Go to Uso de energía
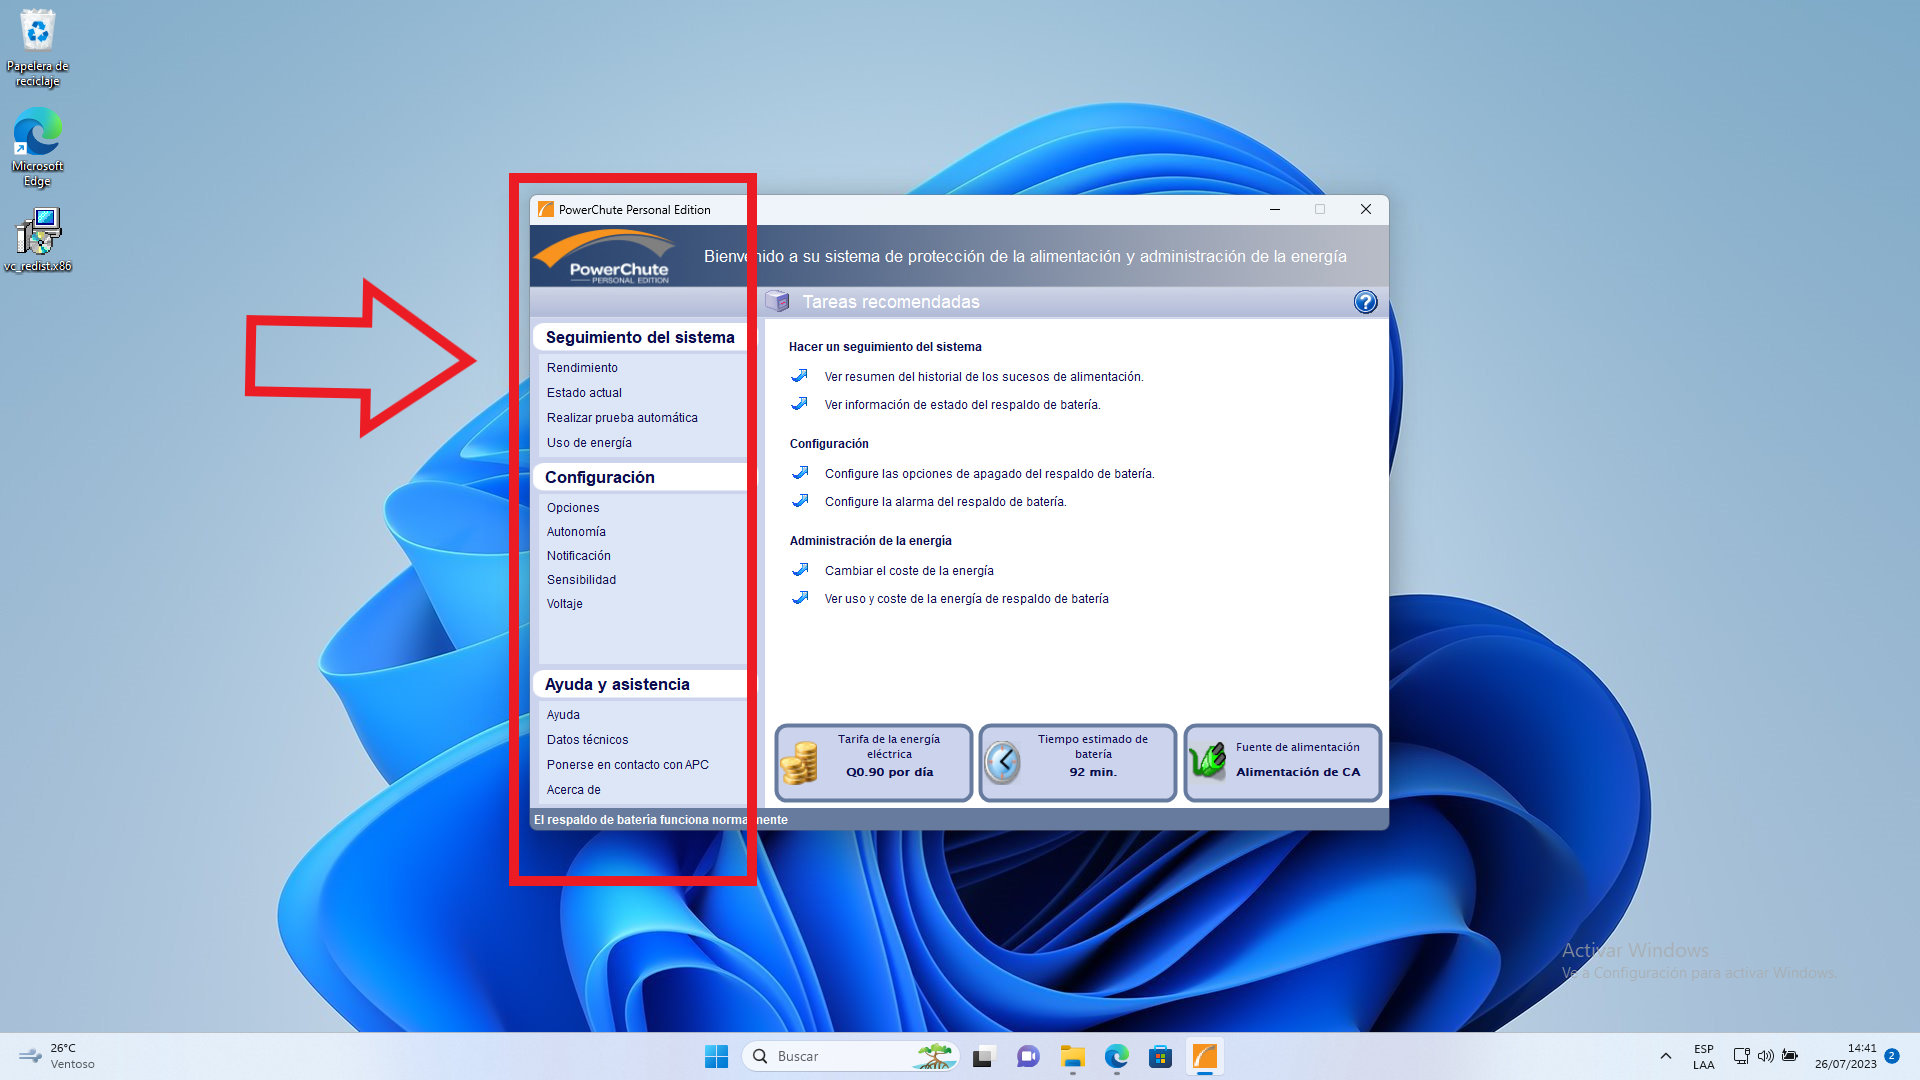Screen dimensions: 1920x1080 tap(589, 443)
